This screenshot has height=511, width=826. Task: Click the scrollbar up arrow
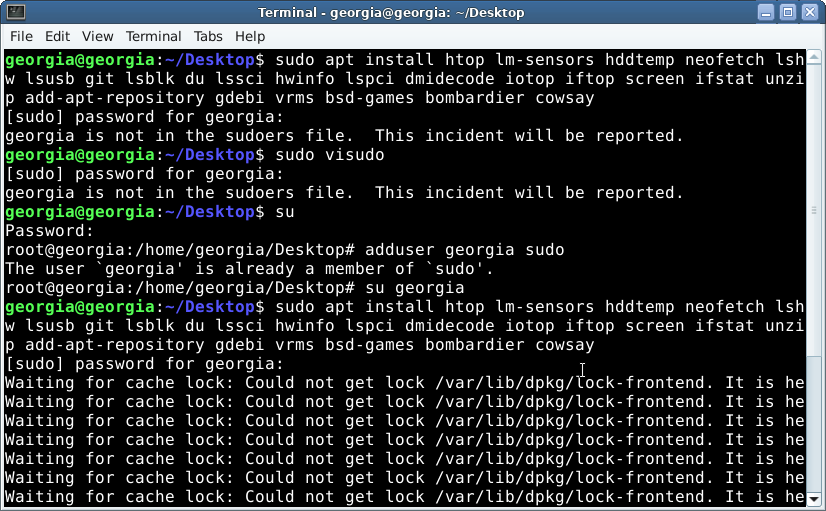point(815,55)
